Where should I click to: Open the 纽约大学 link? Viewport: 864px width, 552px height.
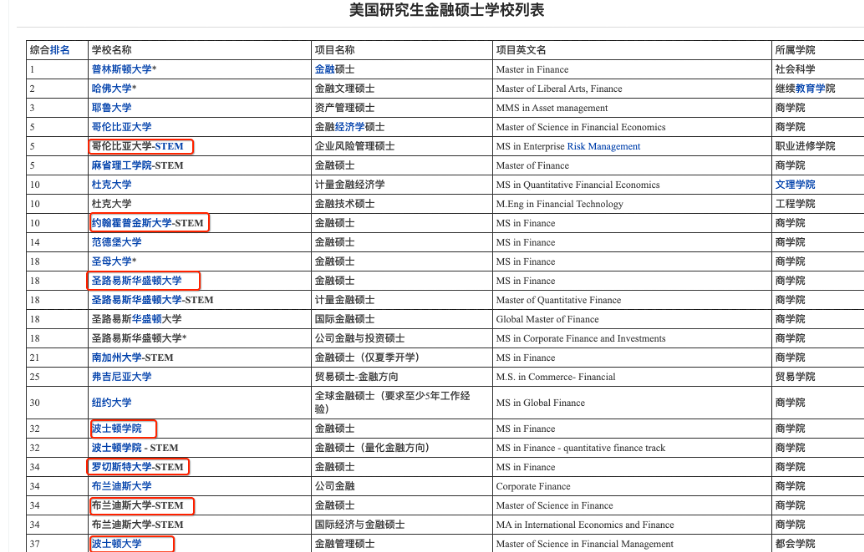[x=112, y=403]
